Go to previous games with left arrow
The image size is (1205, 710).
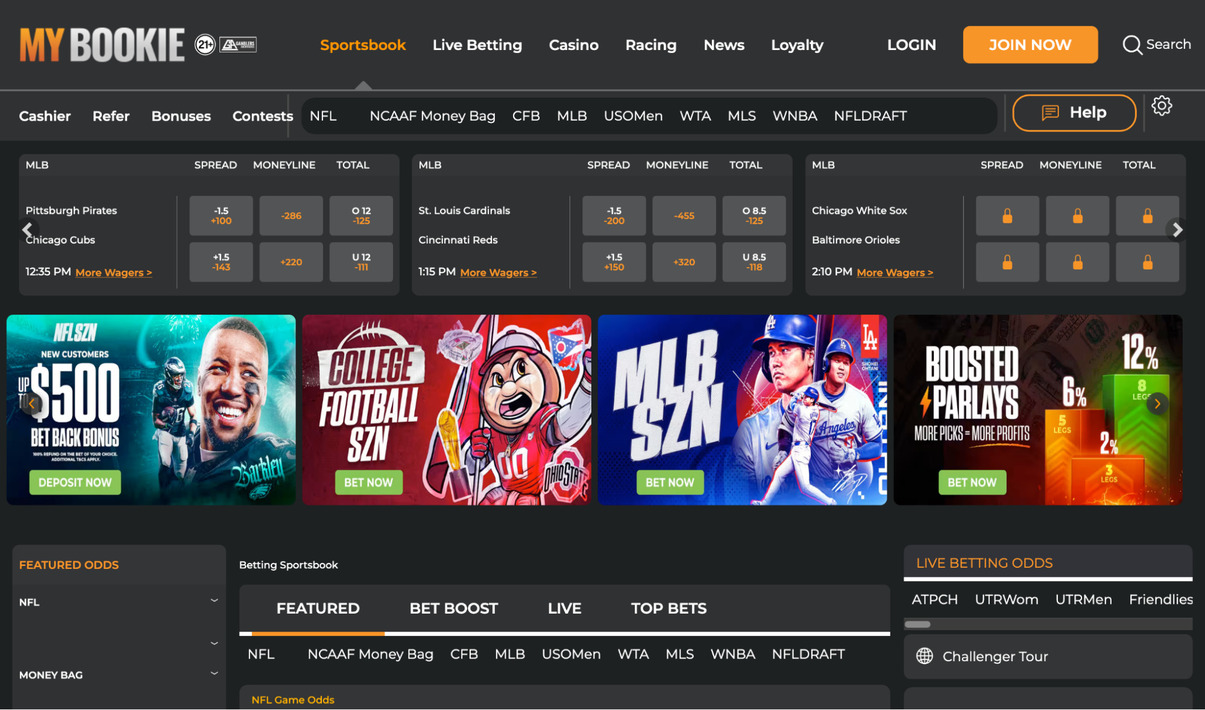[x=28, y=230]
